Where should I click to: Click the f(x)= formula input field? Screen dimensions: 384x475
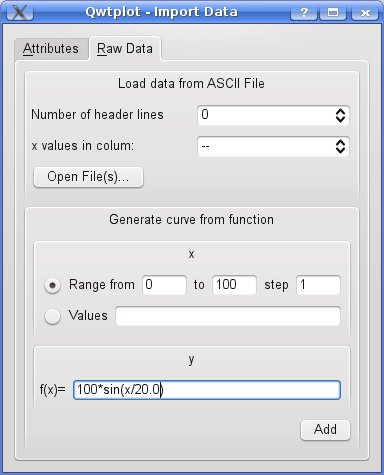click(207, 390)
